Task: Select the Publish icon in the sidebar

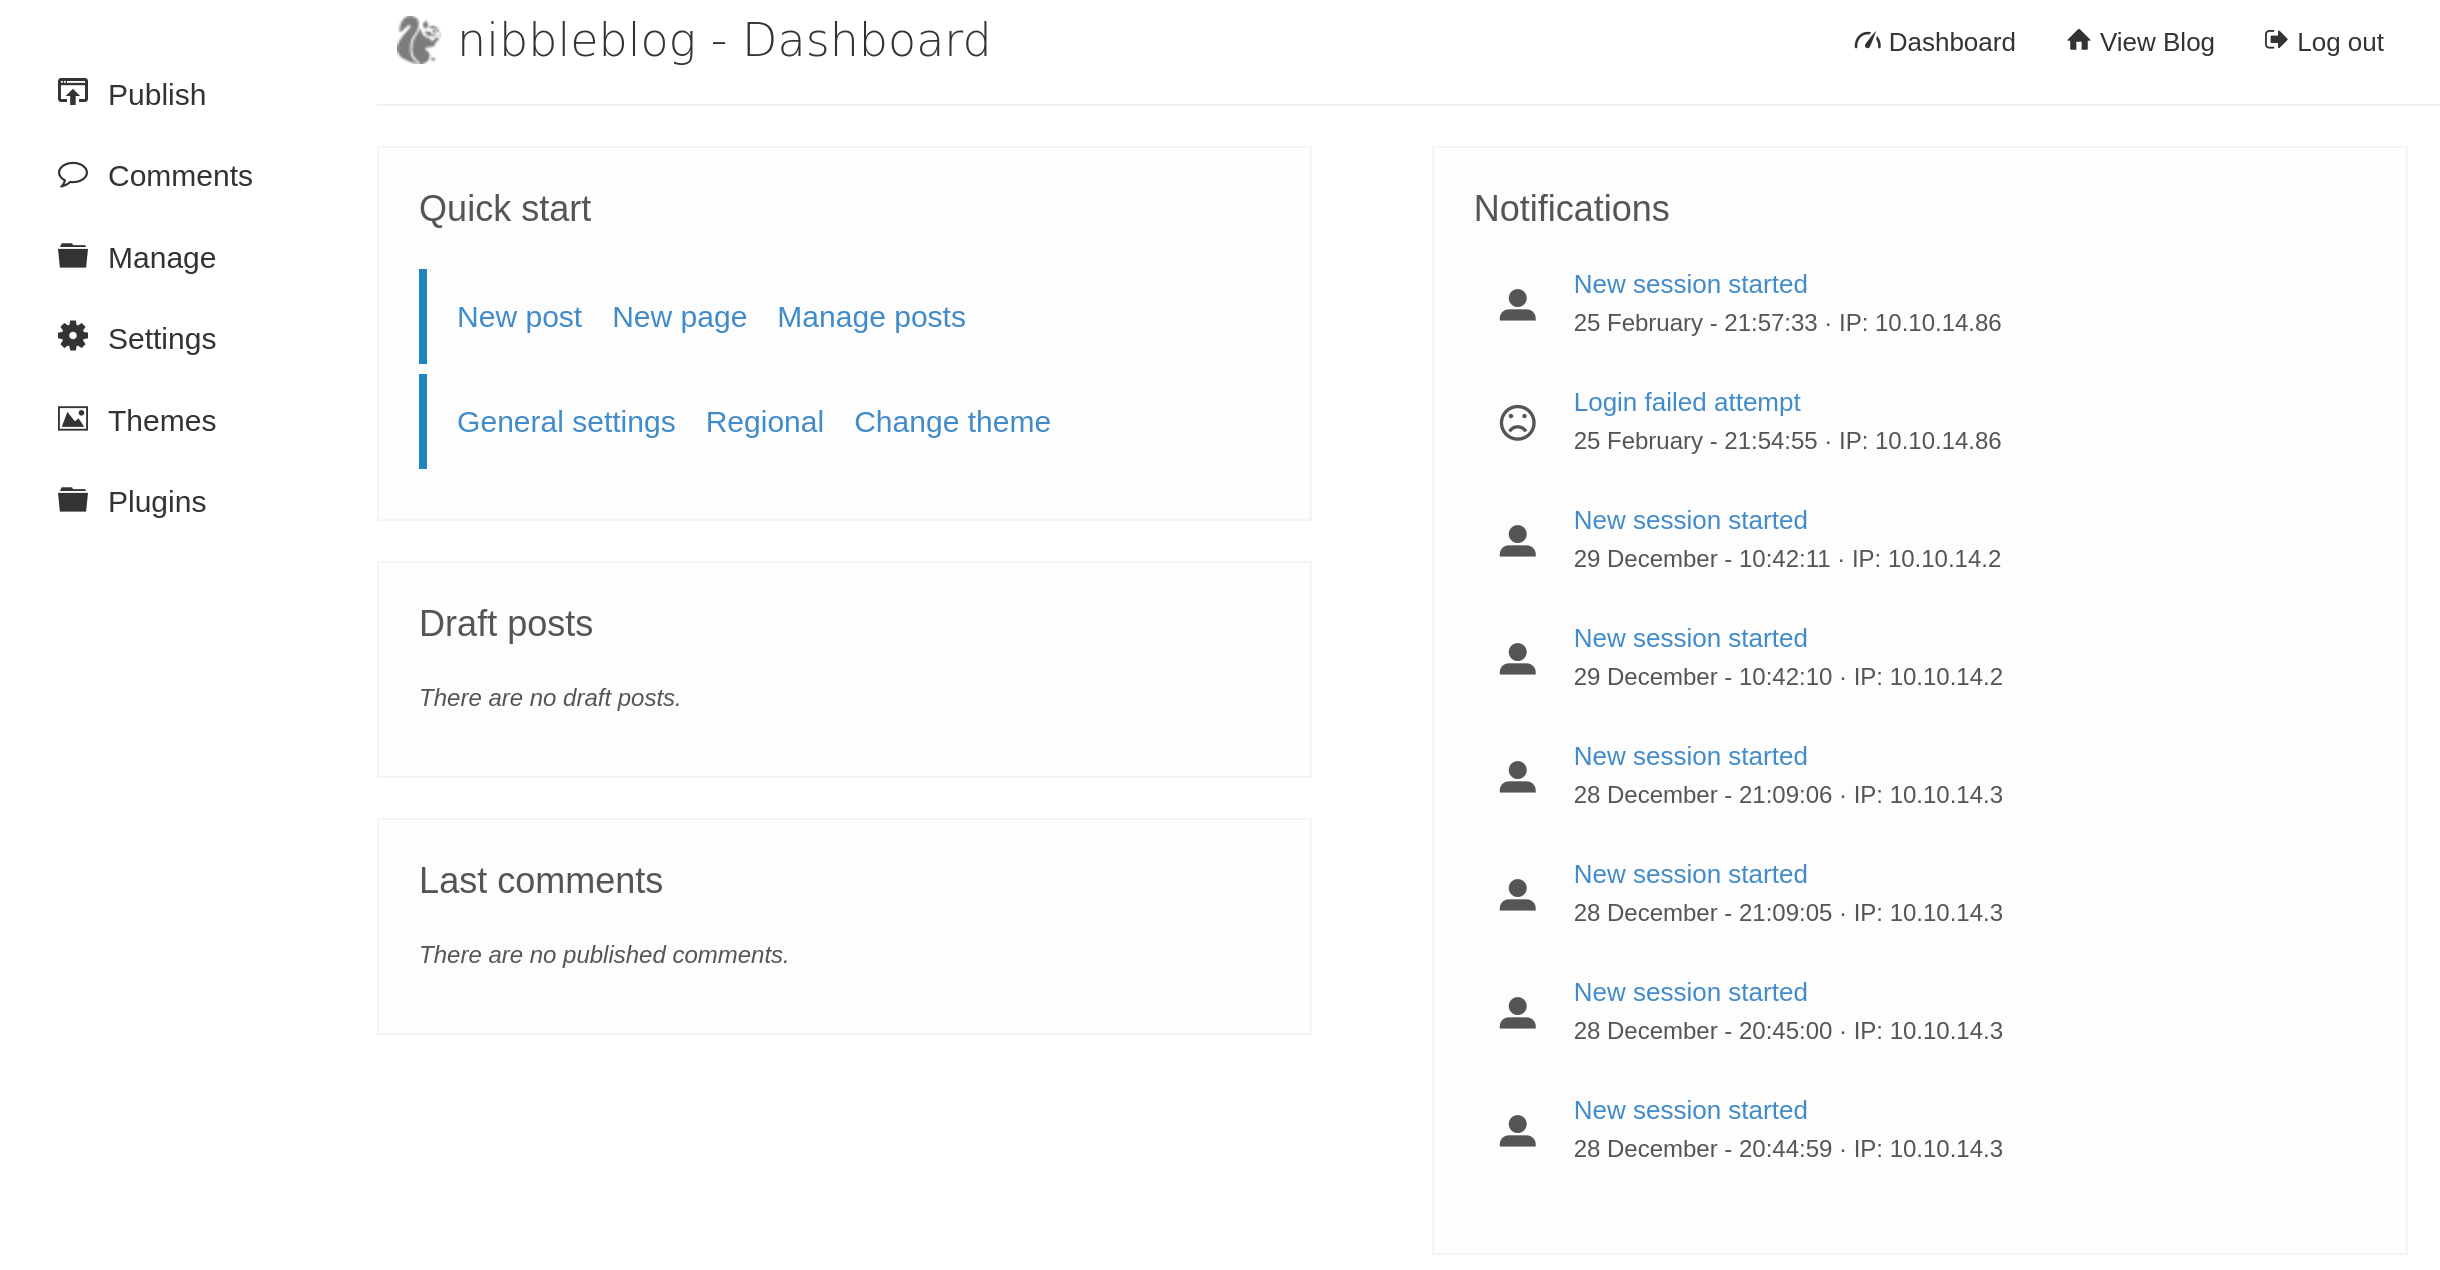Action: tap(72, 91)
